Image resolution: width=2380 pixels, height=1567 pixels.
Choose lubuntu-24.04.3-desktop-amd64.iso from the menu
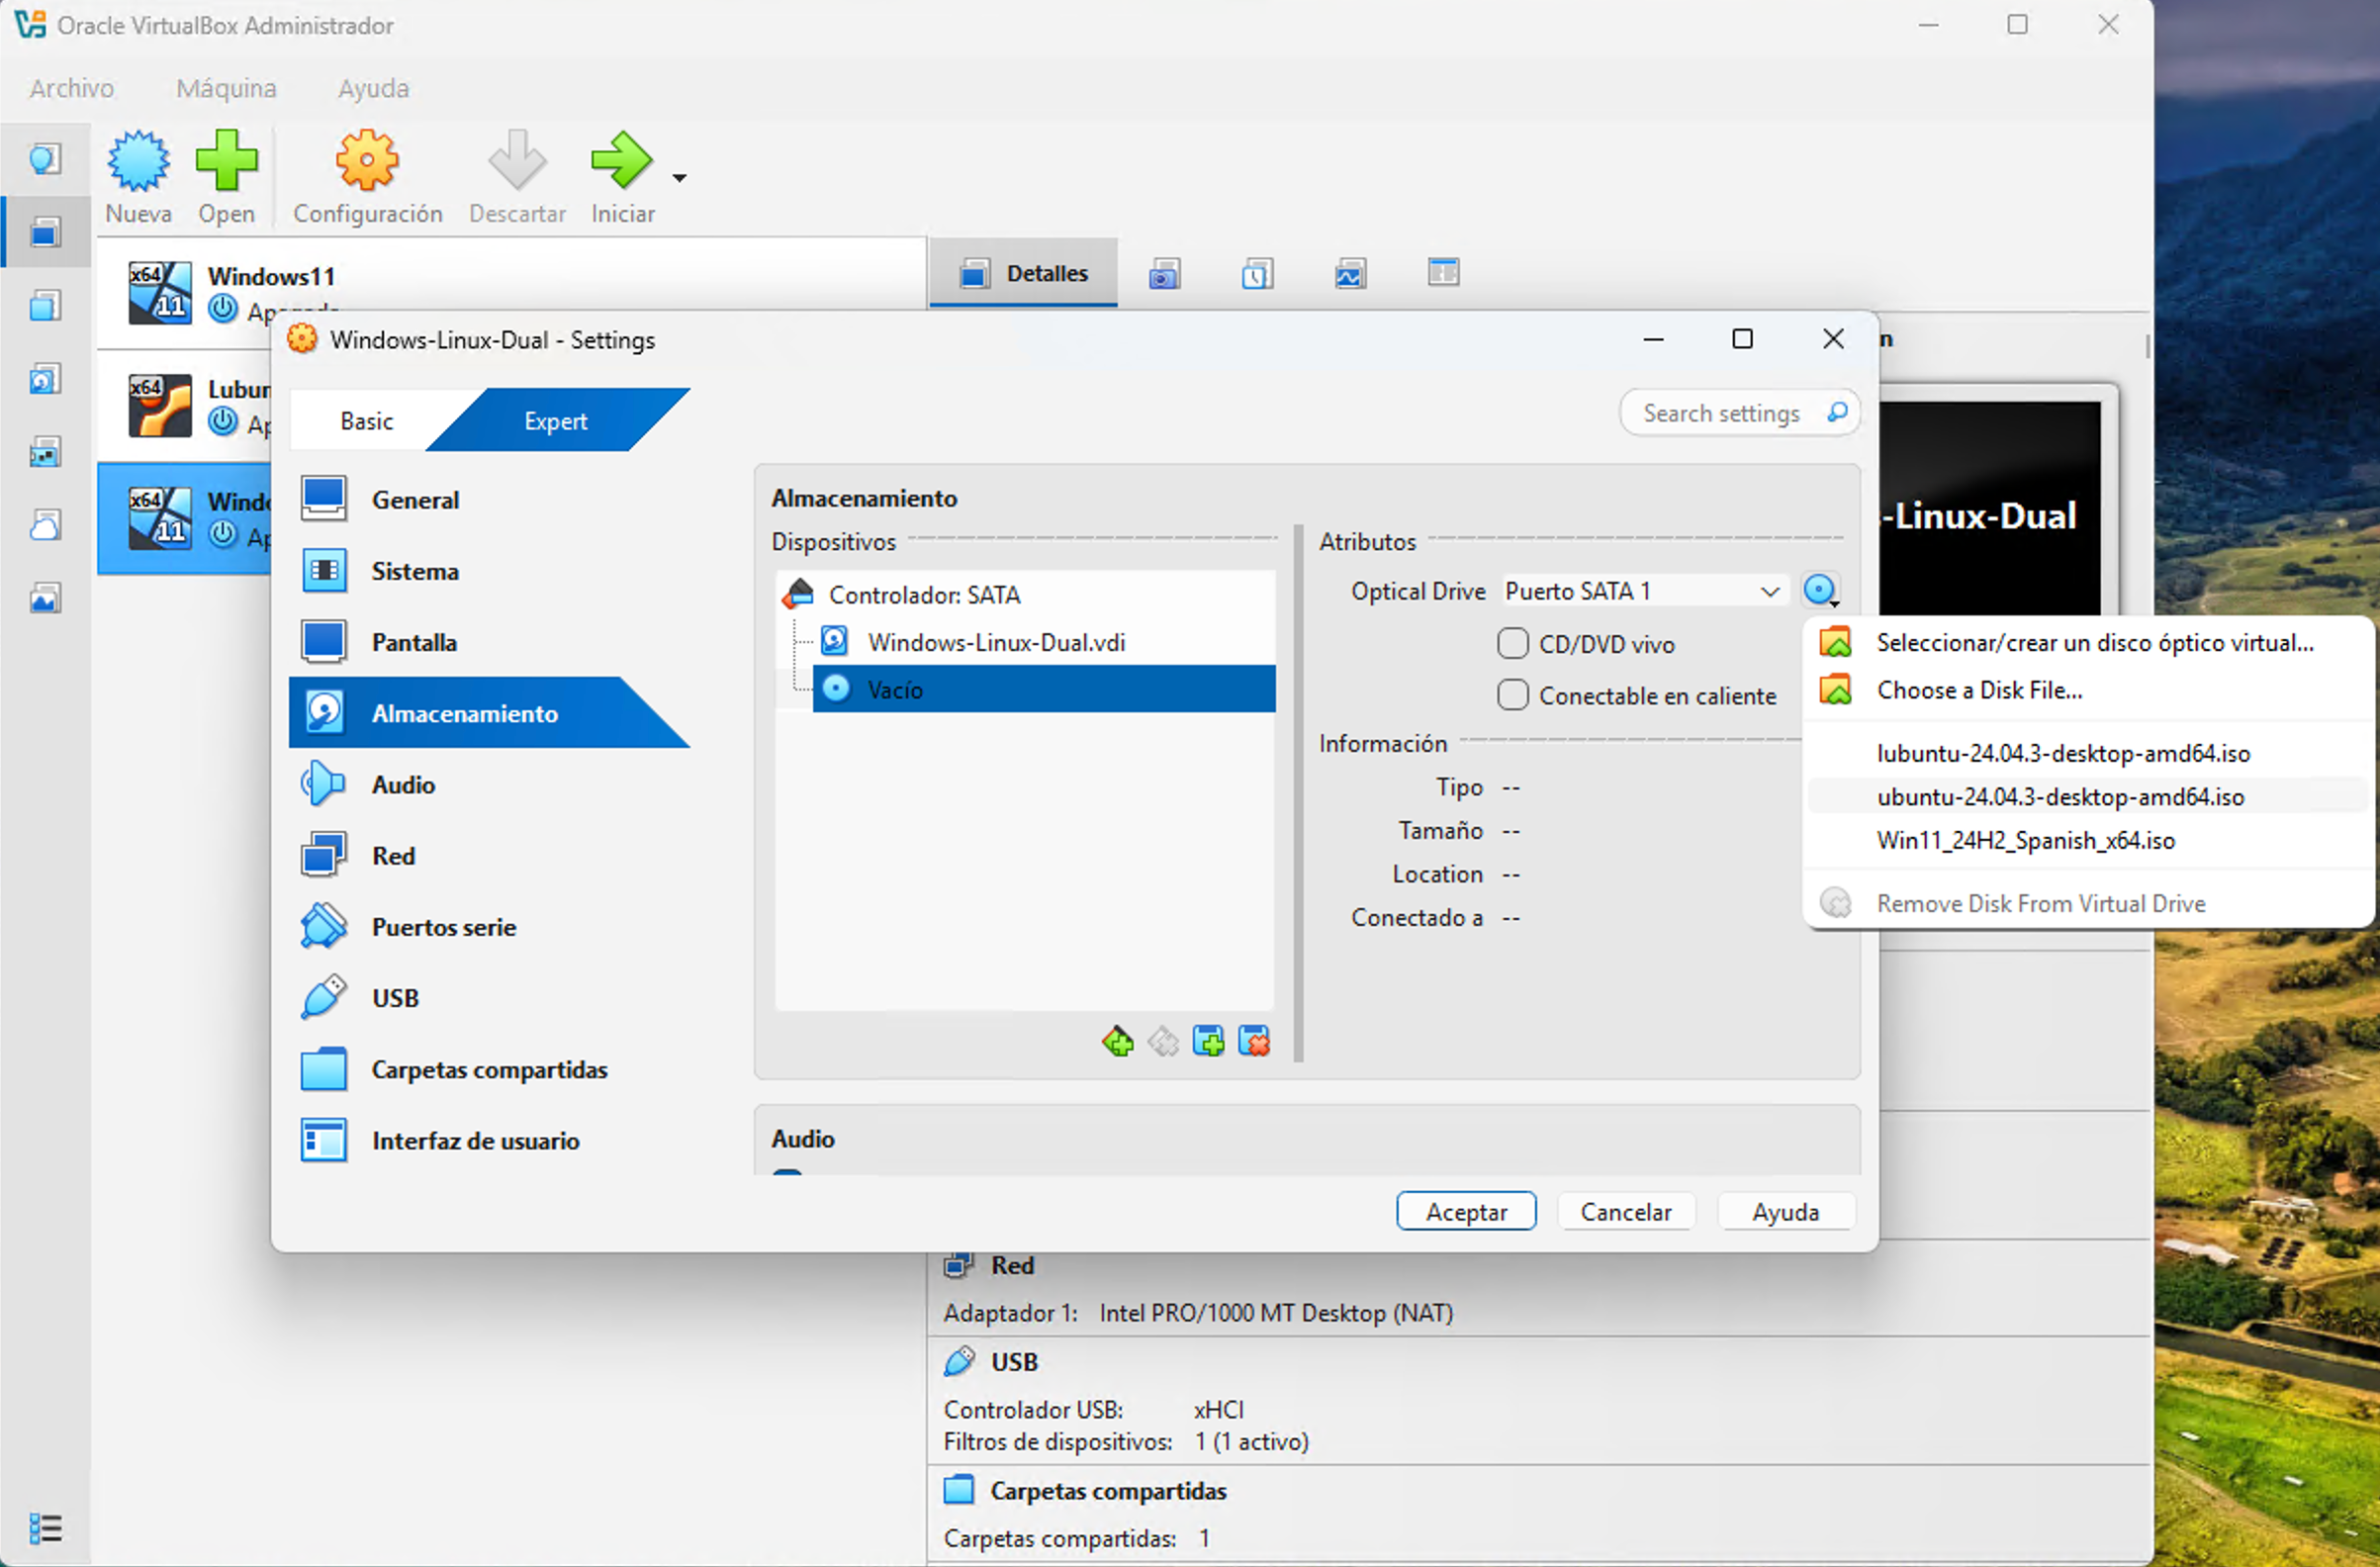tap(2088, 753)
